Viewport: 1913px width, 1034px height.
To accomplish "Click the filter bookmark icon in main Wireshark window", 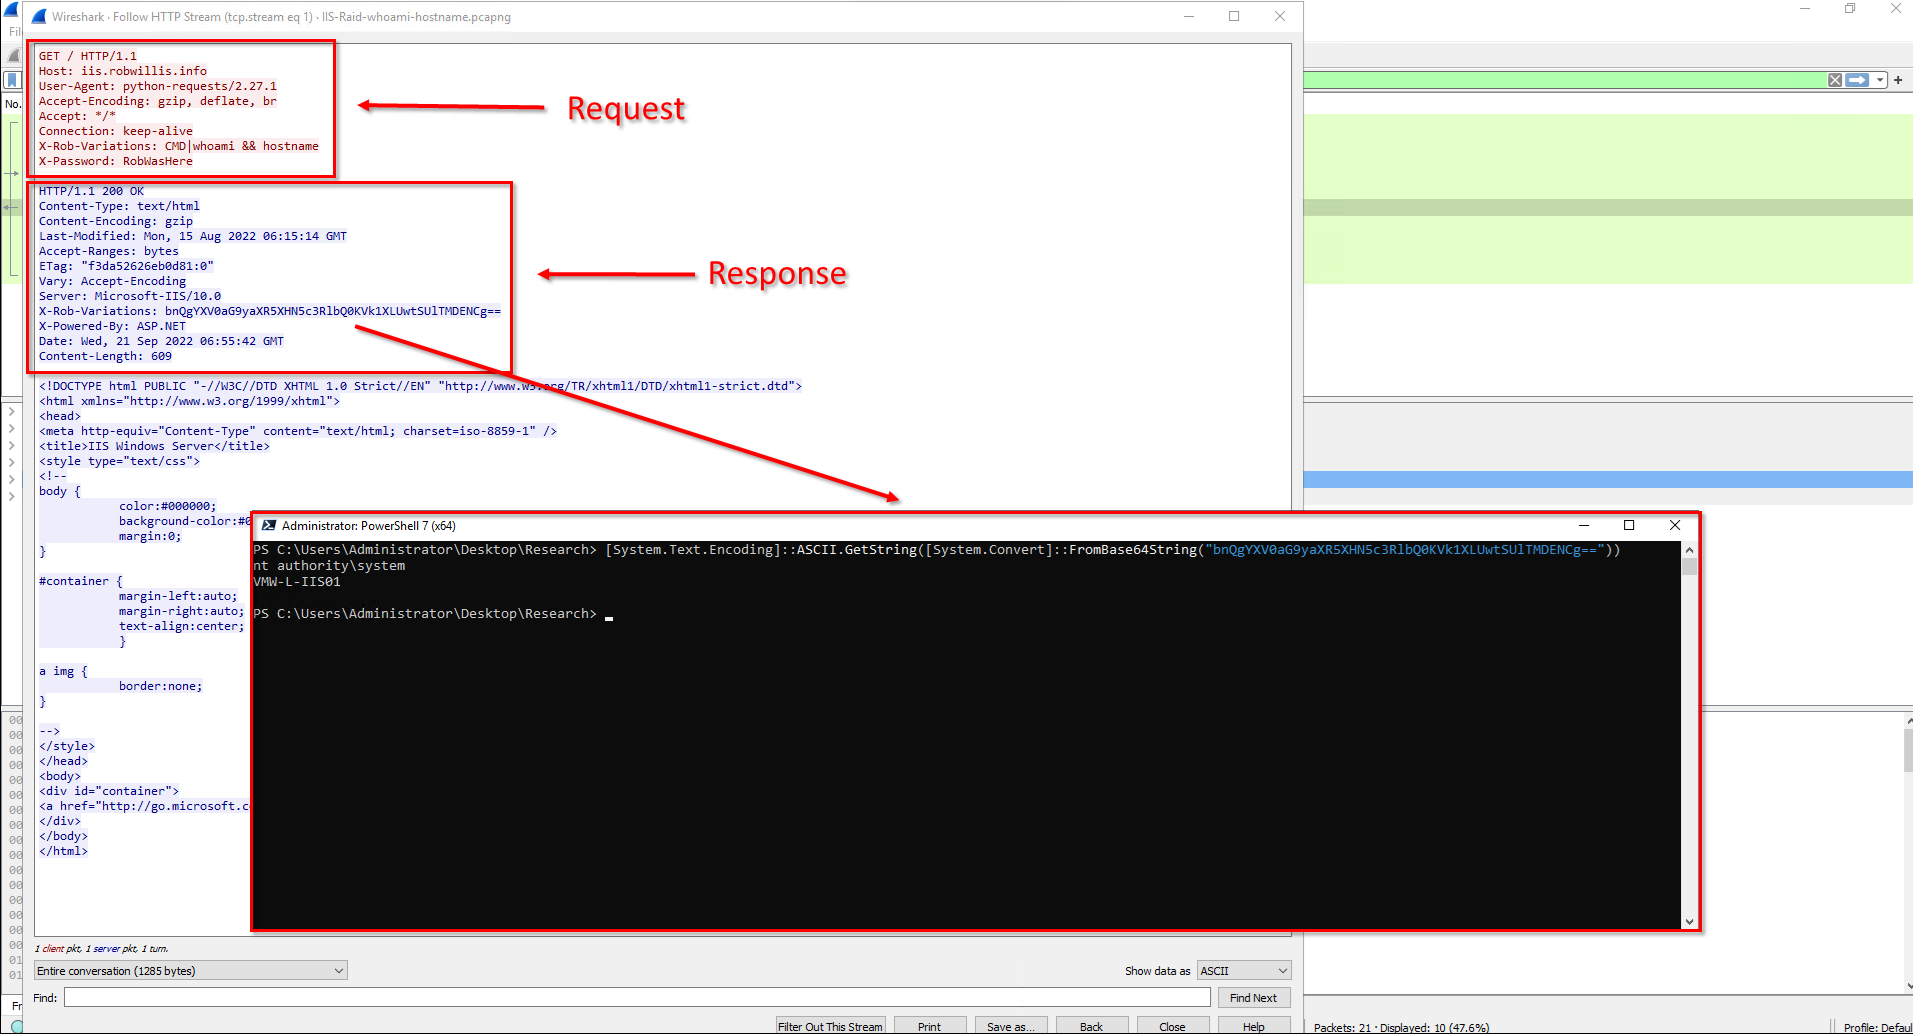I will coord(12,80).
